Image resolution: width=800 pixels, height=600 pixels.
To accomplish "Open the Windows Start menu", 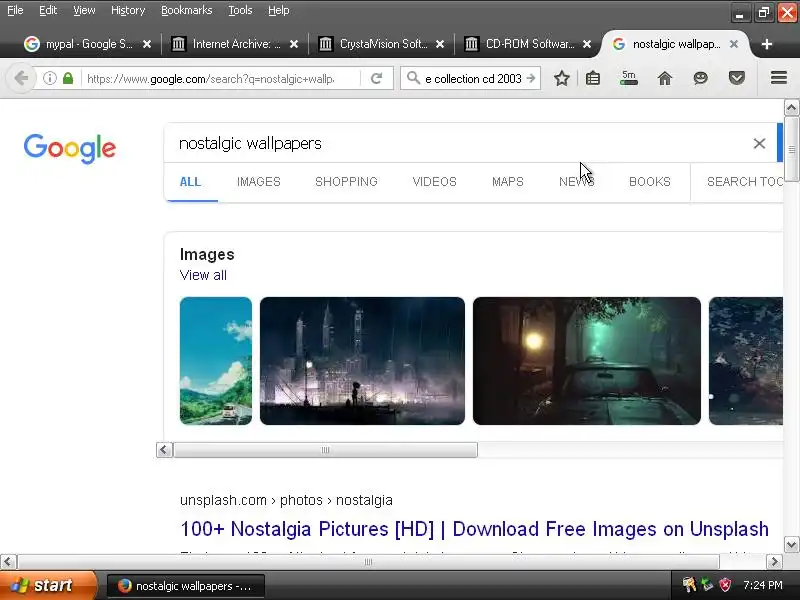I will 47,585.
